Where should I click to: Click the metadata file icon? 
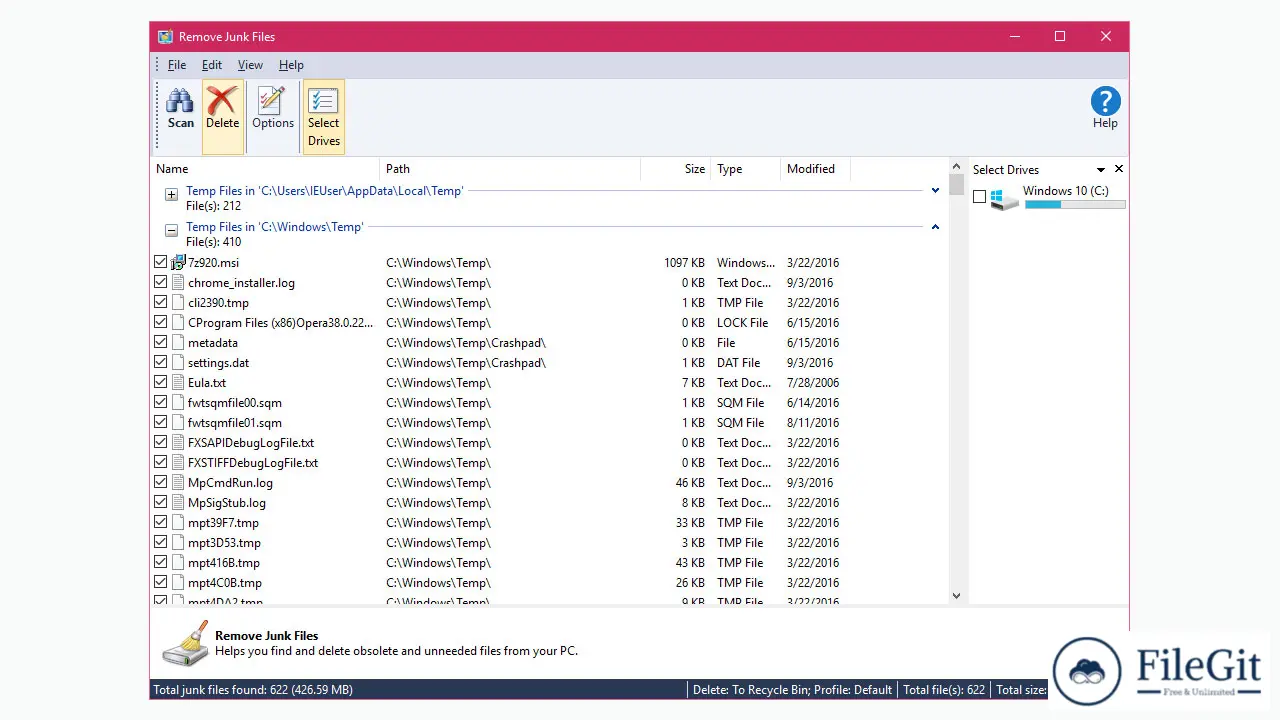pos(178,342)
